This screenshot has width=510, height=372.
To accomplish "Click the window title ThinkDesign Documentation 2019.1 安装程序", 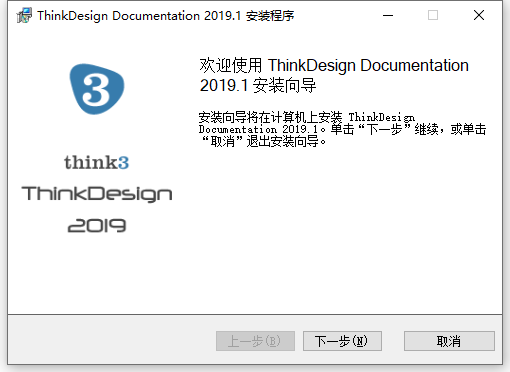I will pyautogui.click(x=166, y=16).
